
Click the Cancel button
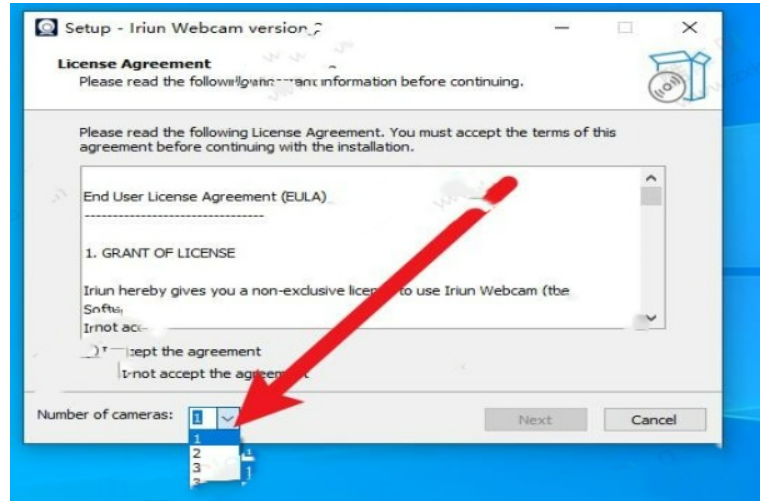[x=654, y=420]
